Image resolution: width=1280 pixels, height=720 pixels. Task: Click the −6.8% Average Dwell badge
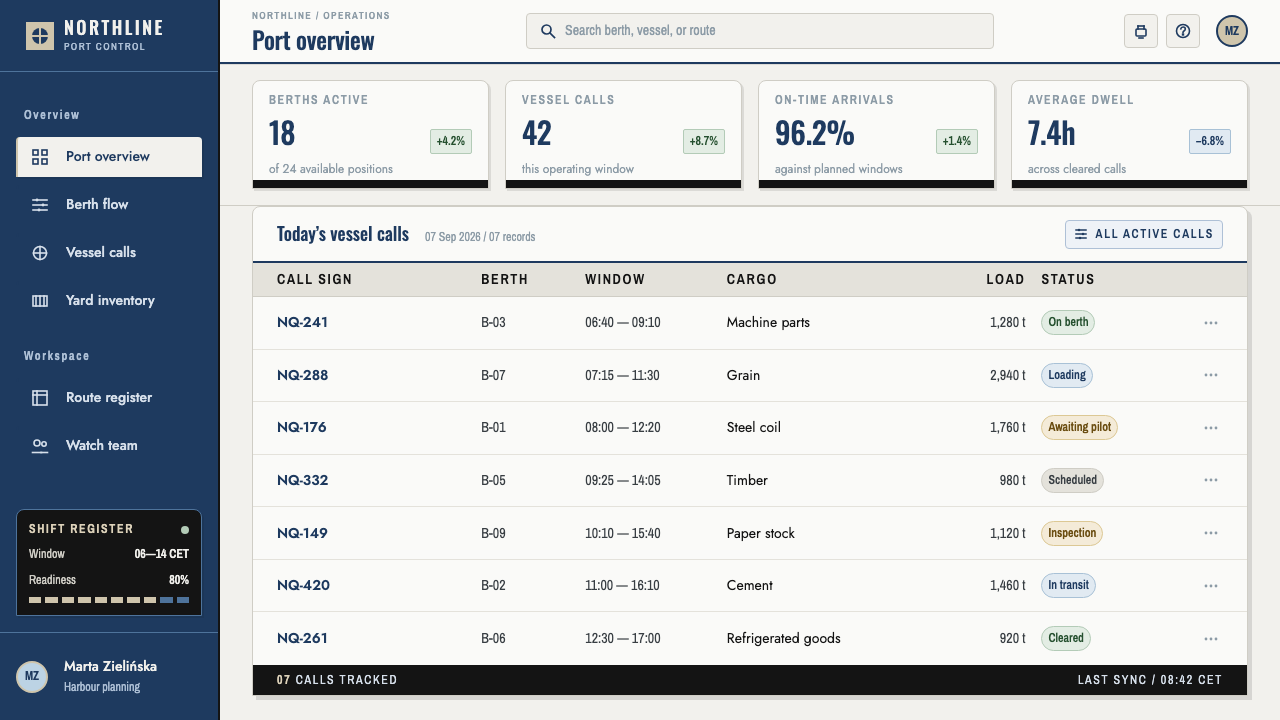1210,141
